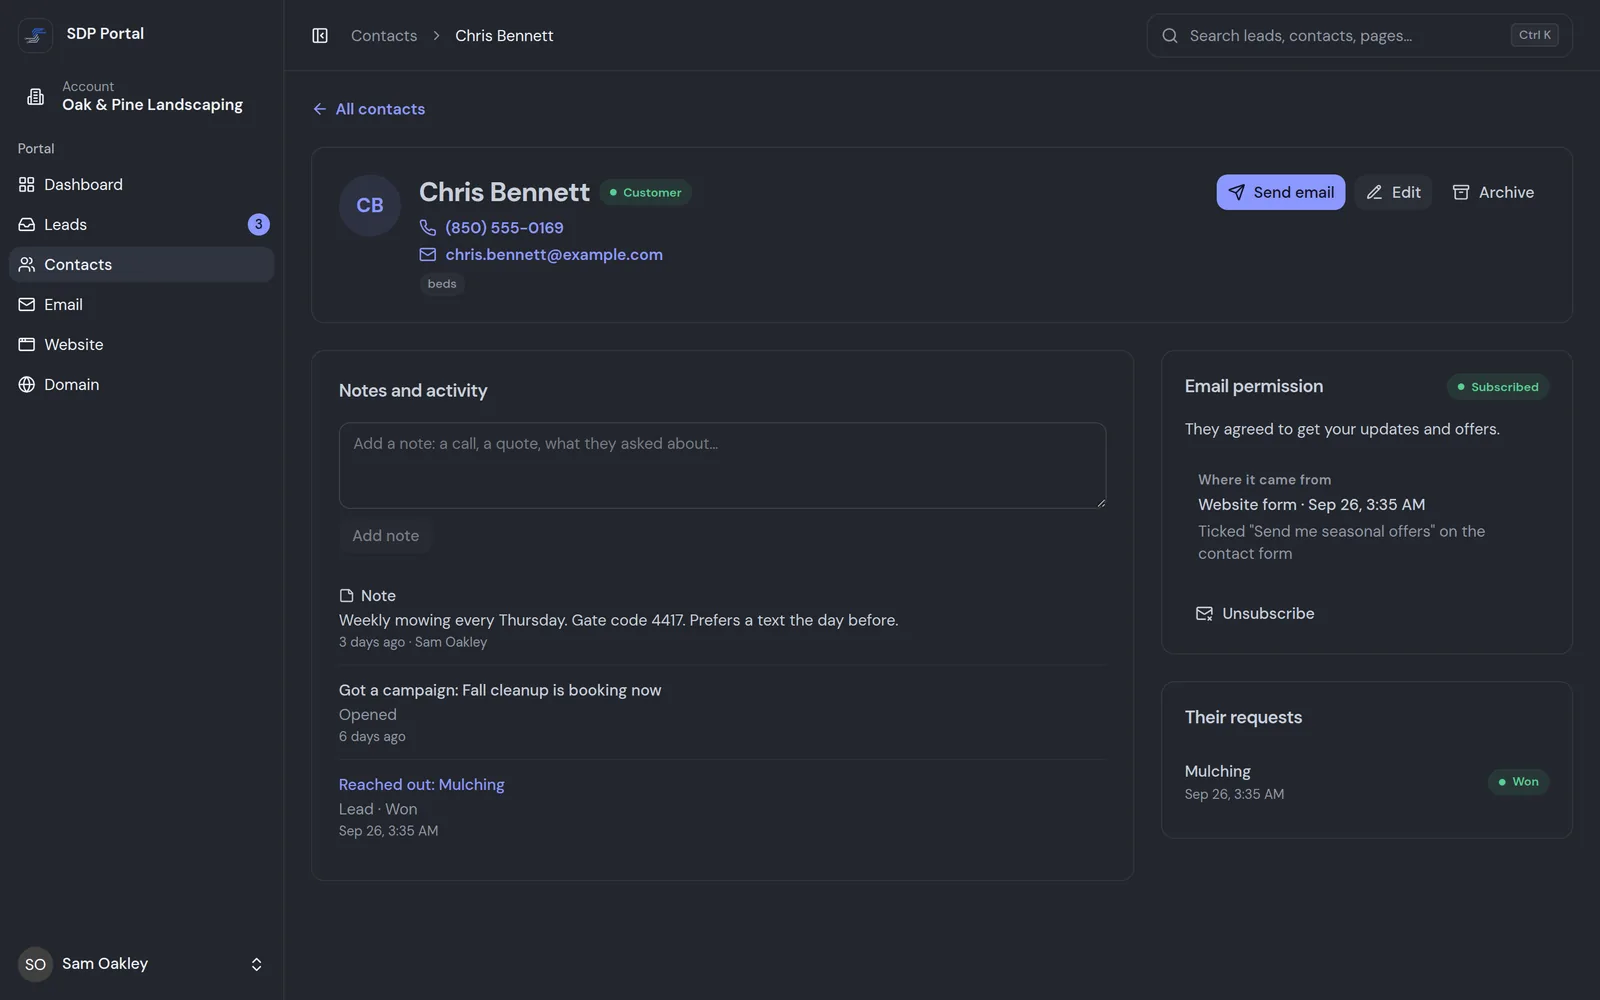Go to the Email section
This screenshot has height=1000, width=1600.
click(141, 305)
